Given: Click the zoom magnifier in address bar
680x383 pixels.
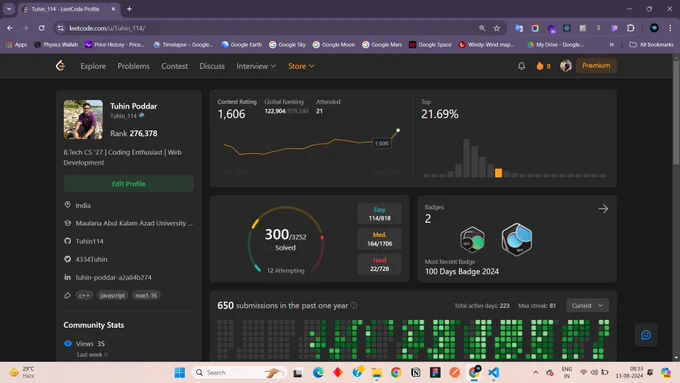Looking at the screenshot, I should click(x=482, y=28).
